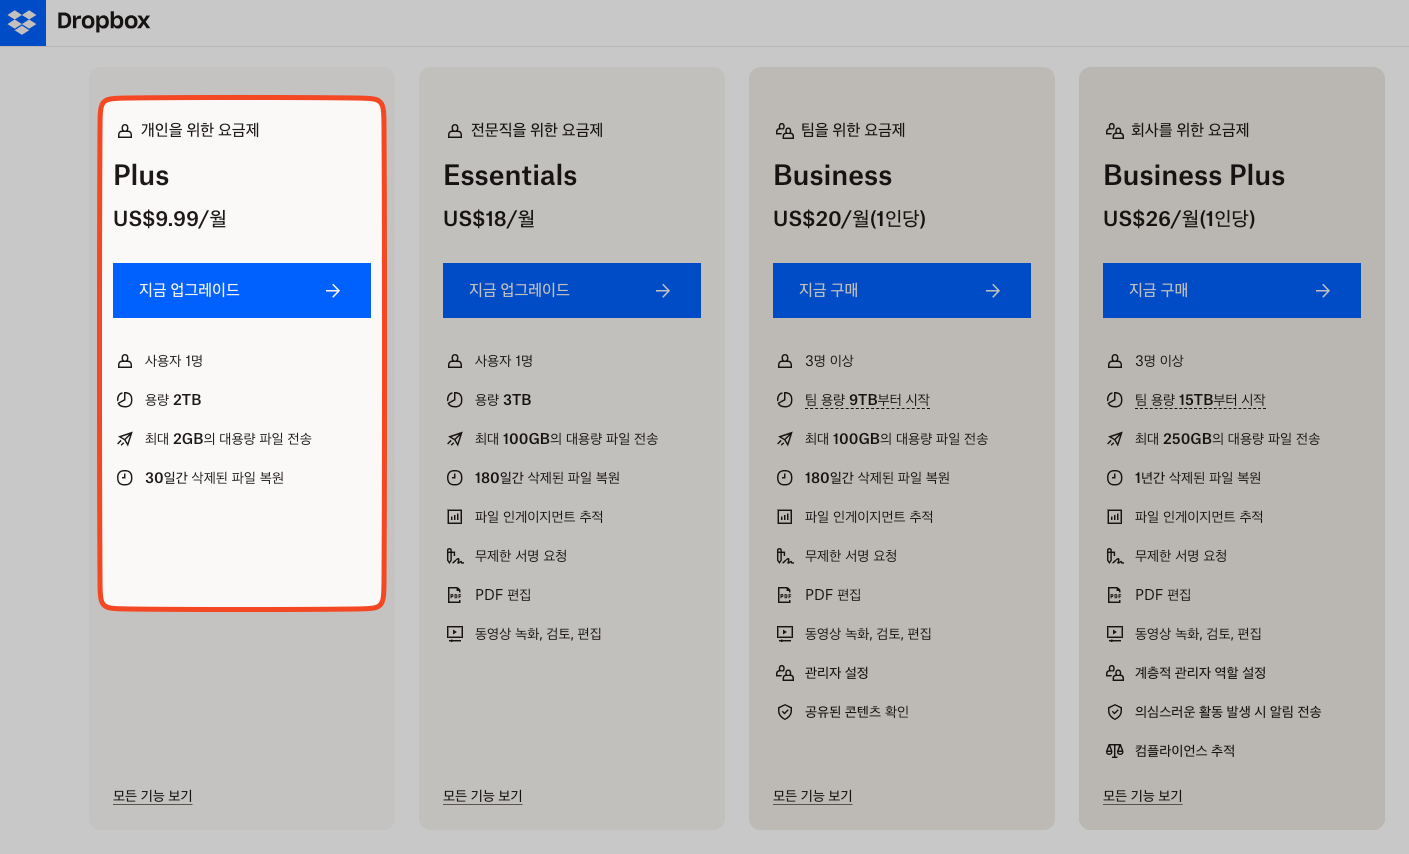
Task: Click '의심스러운 활동 발생 시 알림 전송' text
Action: tap(1228, 712)
